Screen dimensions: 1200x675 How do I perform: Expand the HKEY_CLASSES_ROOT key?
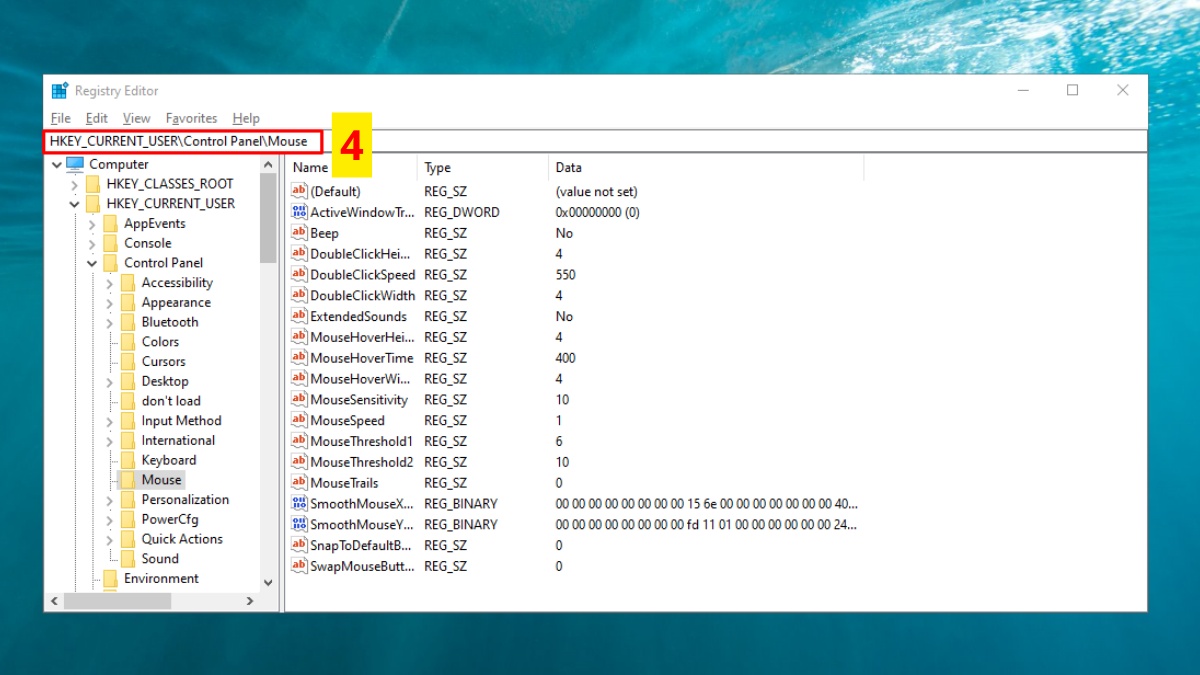[x=75, y=183]
